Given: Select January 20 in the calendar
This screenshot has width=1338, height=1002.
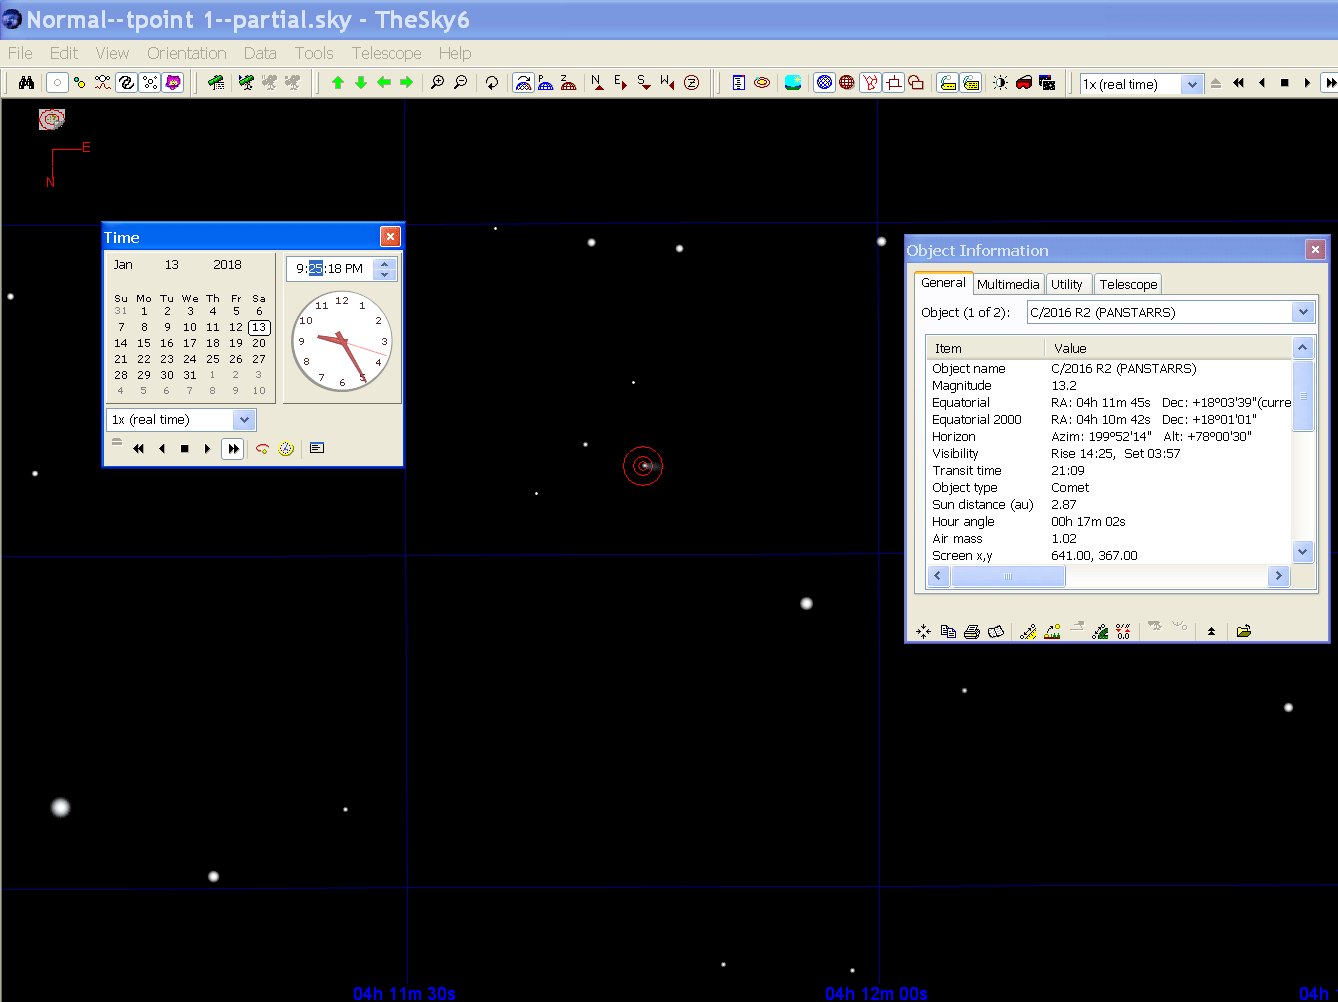Looking at the screenshot, I should (259, 343).
